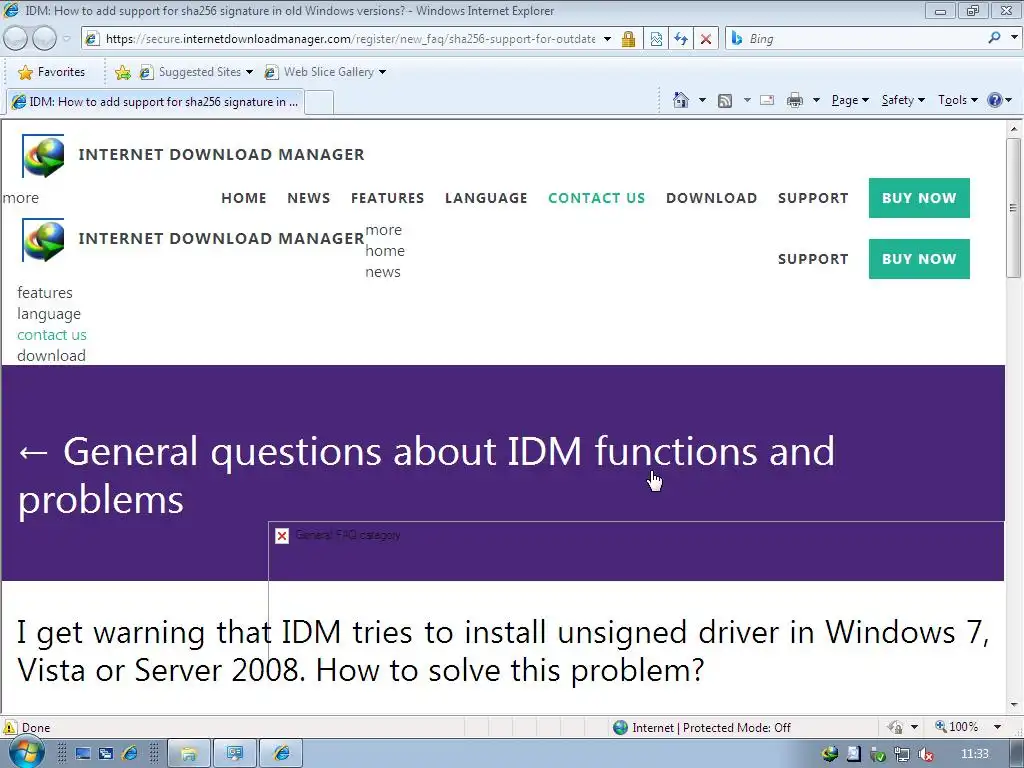Open a new blank tab

click(319, 103)
